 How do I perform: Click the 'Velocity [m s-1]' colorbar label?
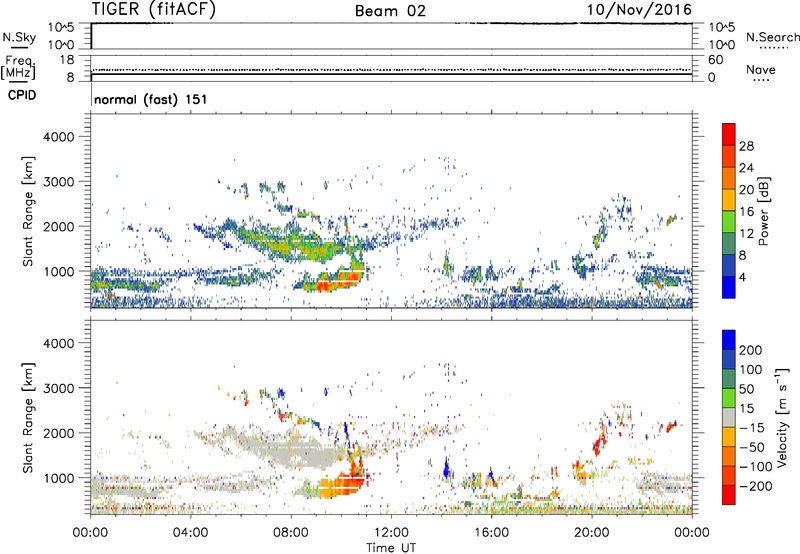tap(781, 417)
